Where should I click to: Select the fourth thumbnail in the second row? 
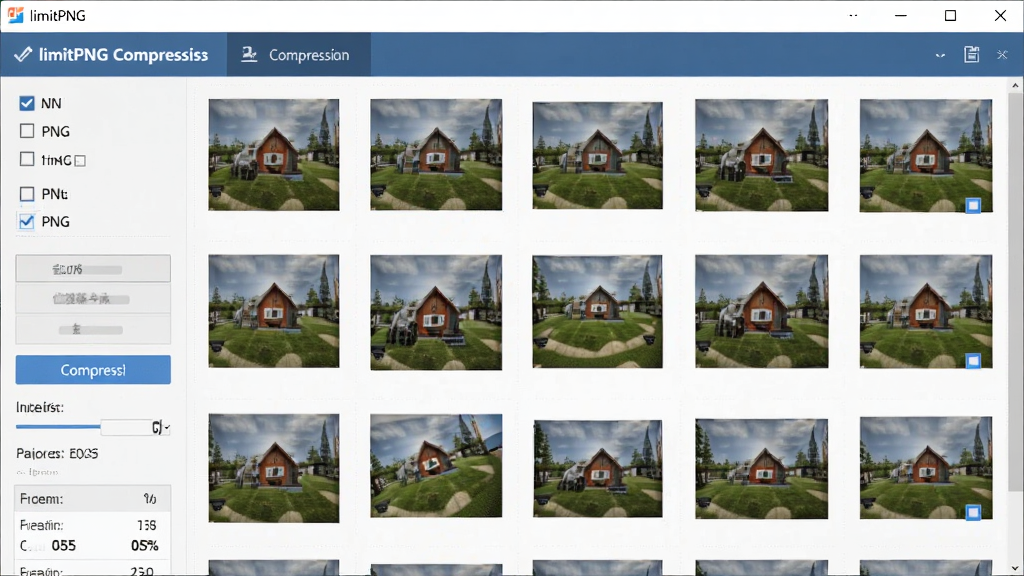tap(761, 312)
